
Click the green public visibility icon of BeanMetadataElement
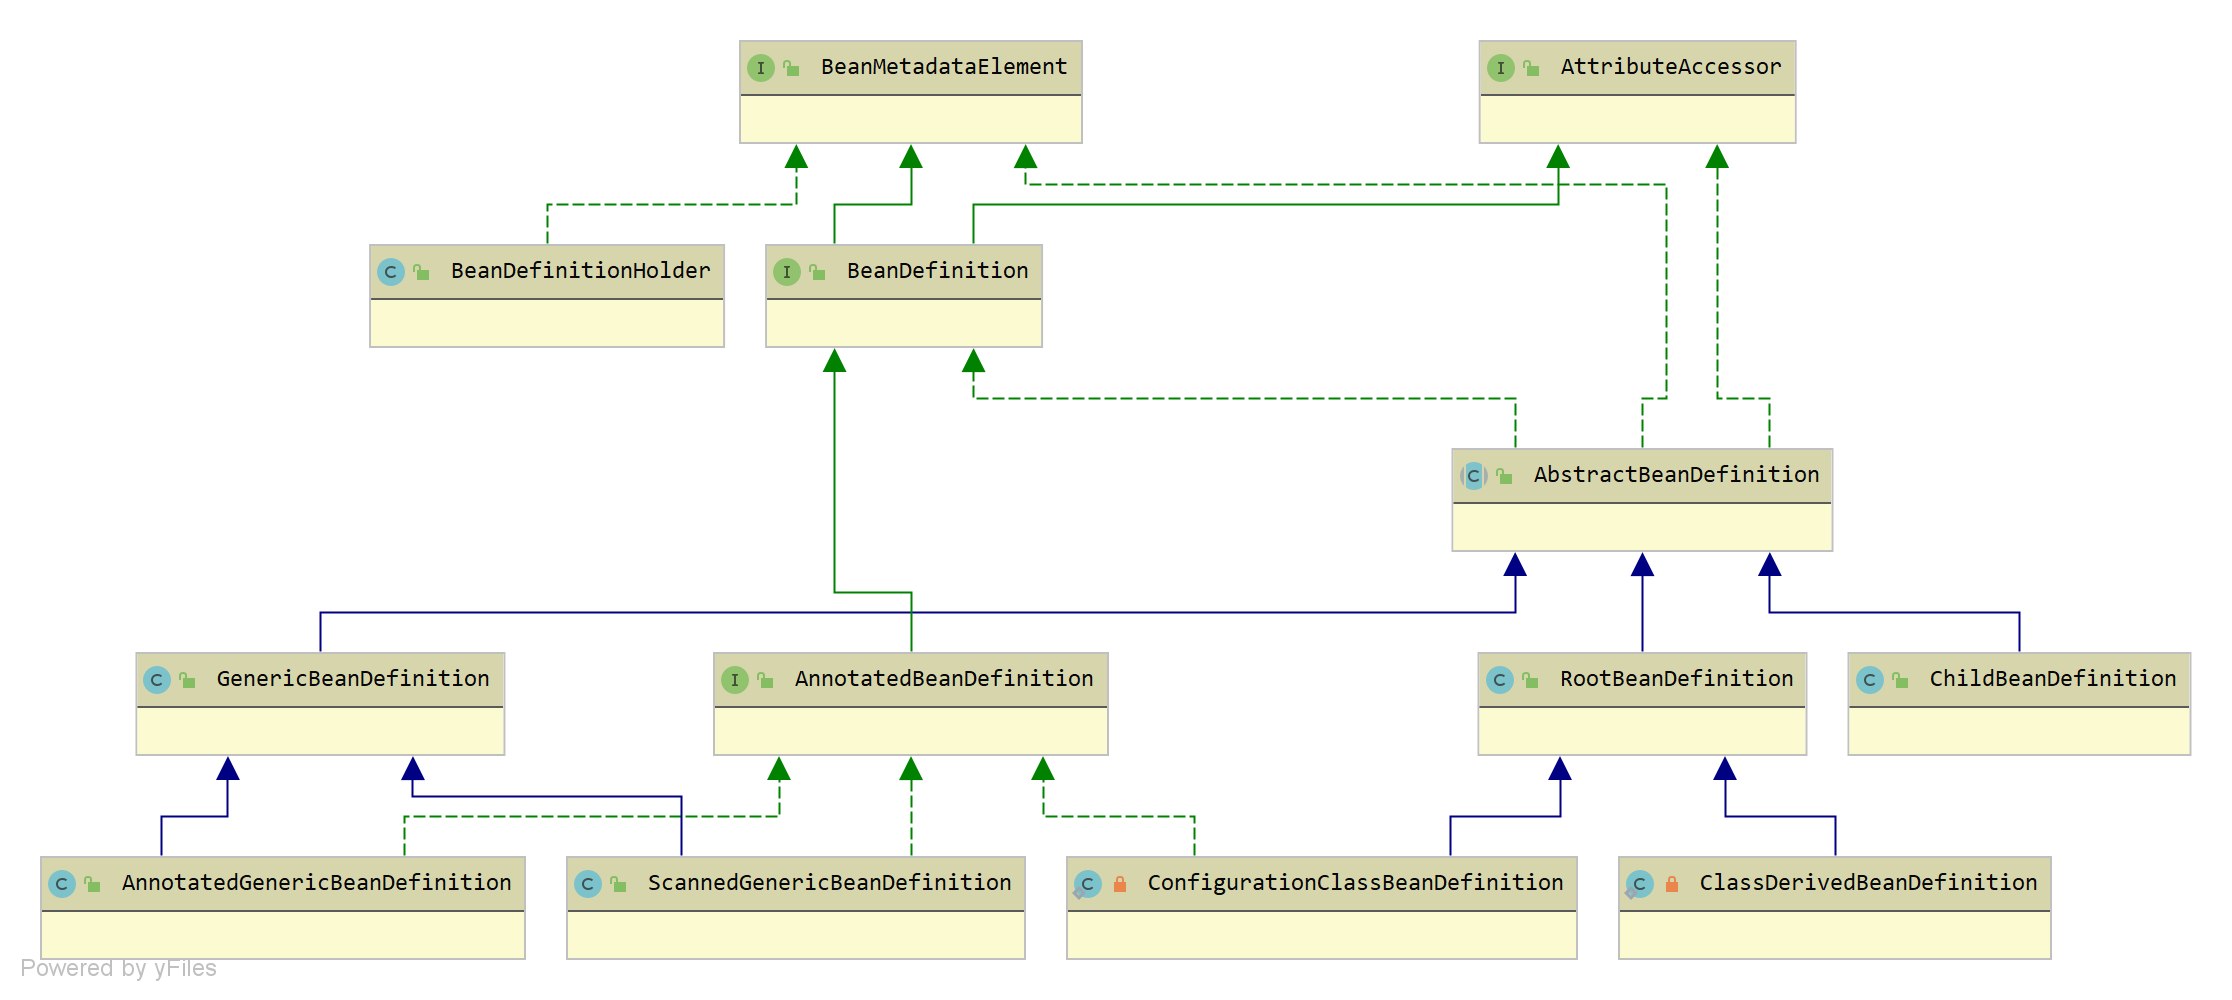click(791, 68)
